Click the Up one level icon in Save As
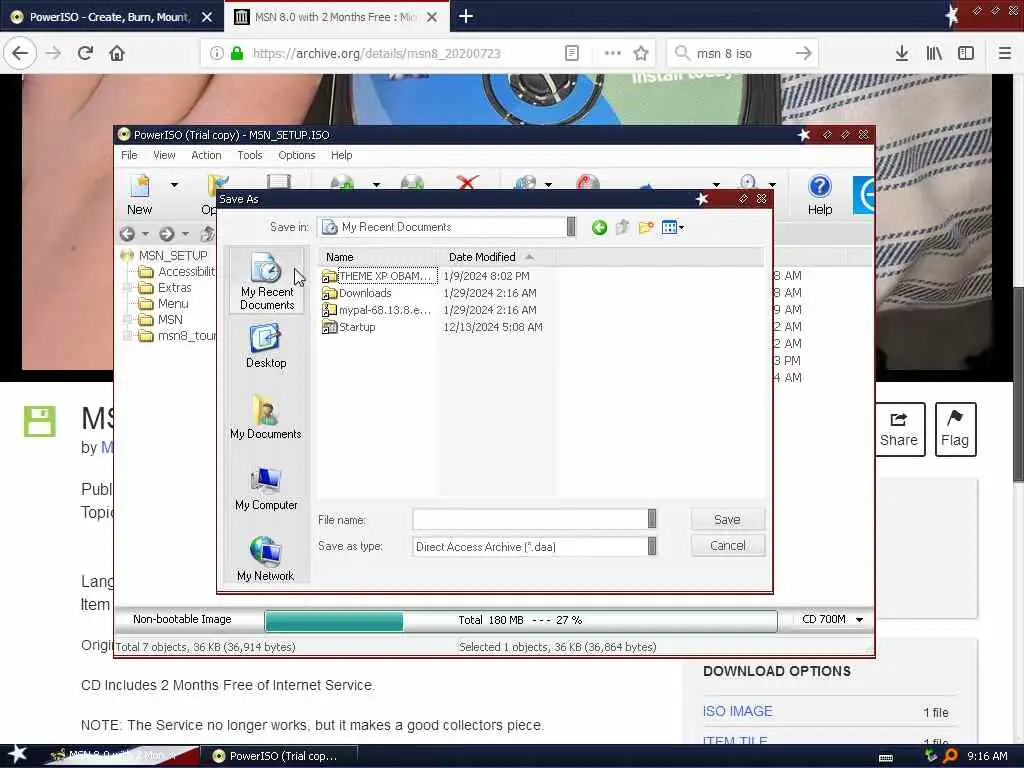Viewport: 1024px width, 768px height. click(622, 227)
